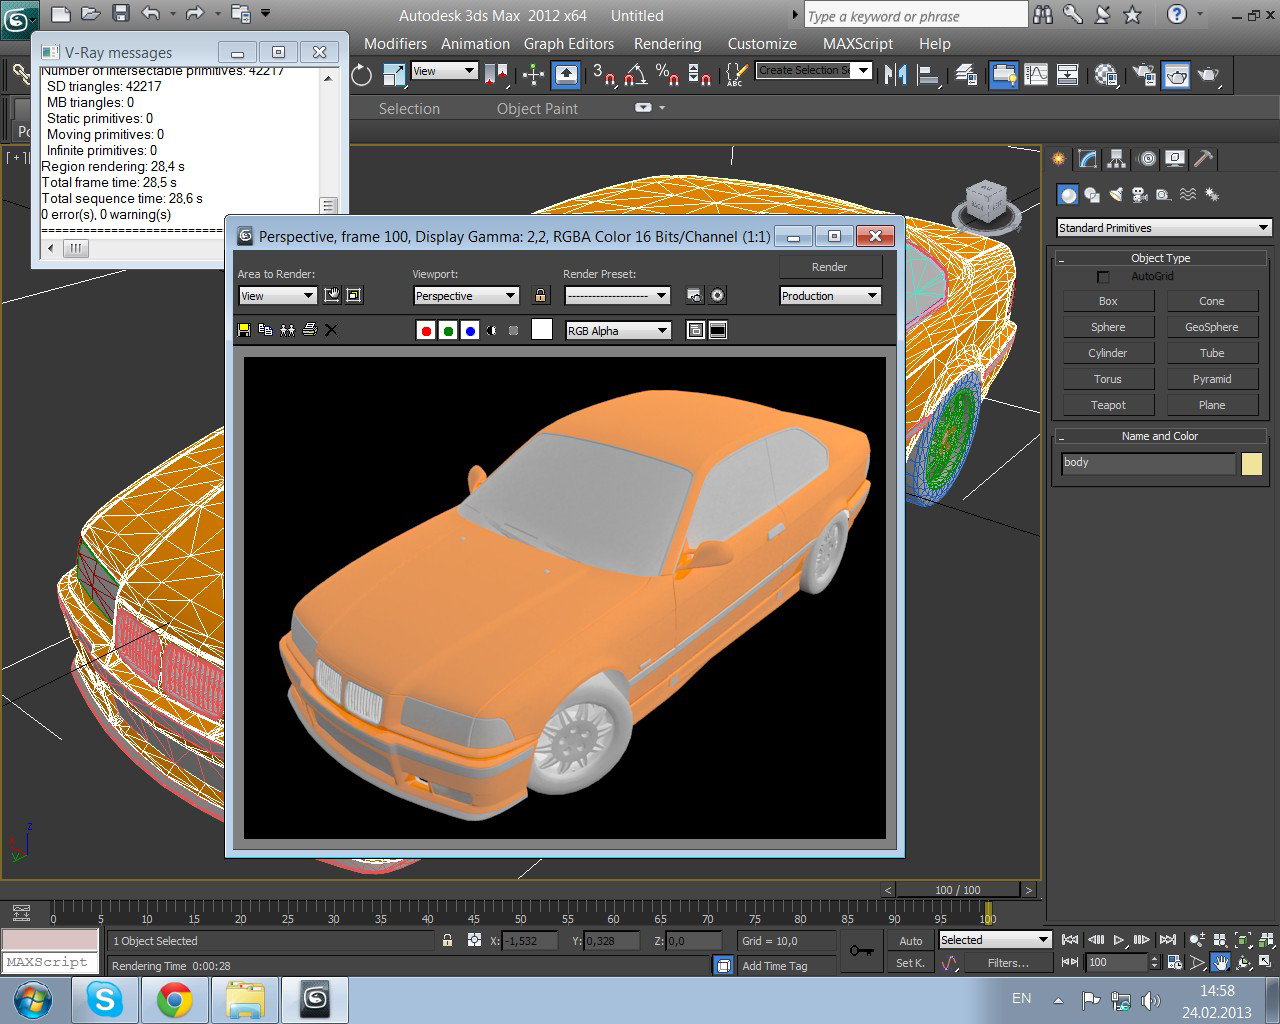
Task: Toggle the red channel in the render window
Action: pos(426,331)
